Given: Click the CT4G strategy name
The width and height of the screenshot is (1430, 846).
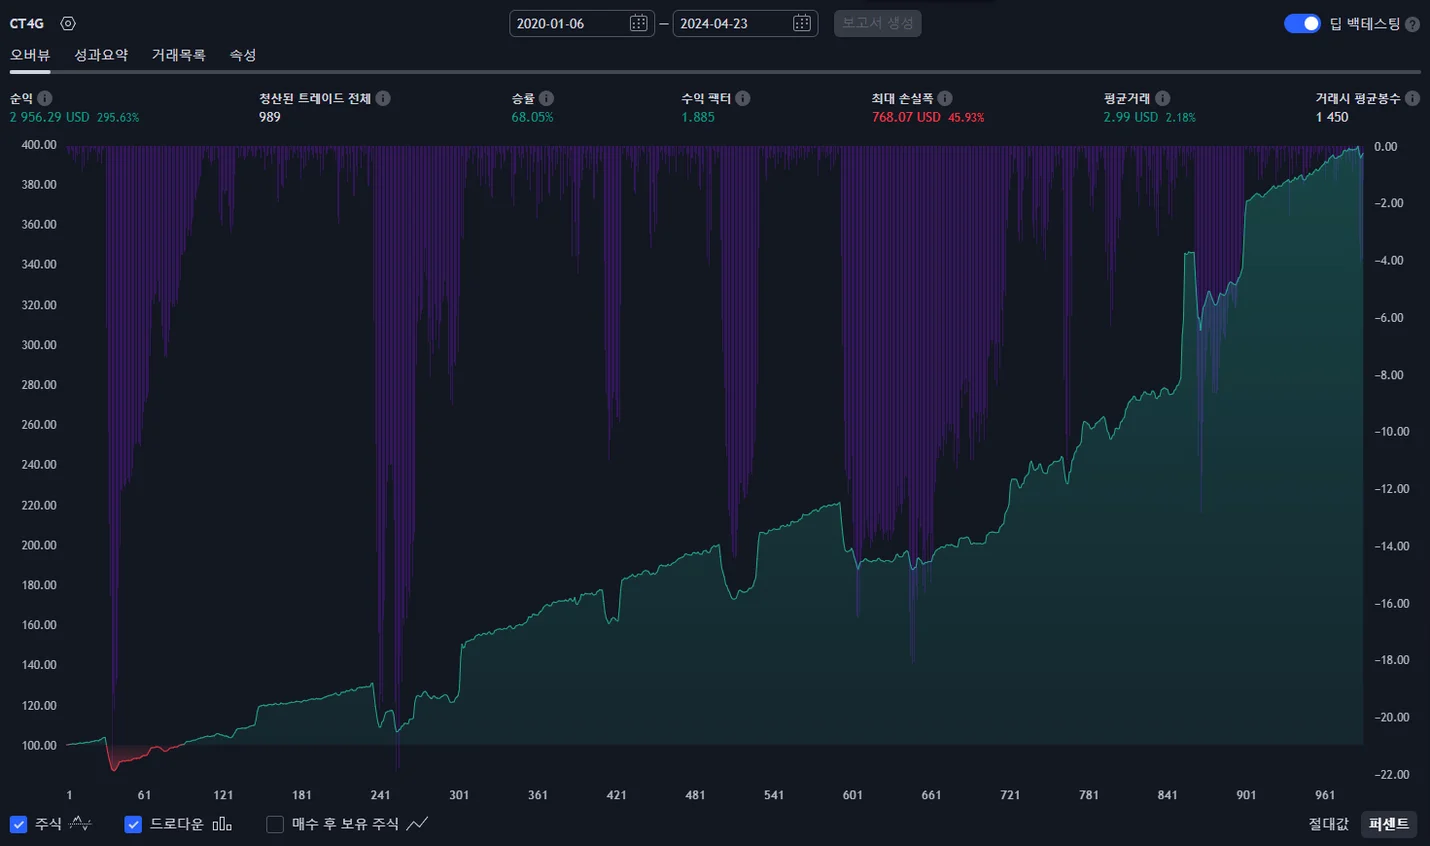Looking at the screenshot, I should point(27,23).
